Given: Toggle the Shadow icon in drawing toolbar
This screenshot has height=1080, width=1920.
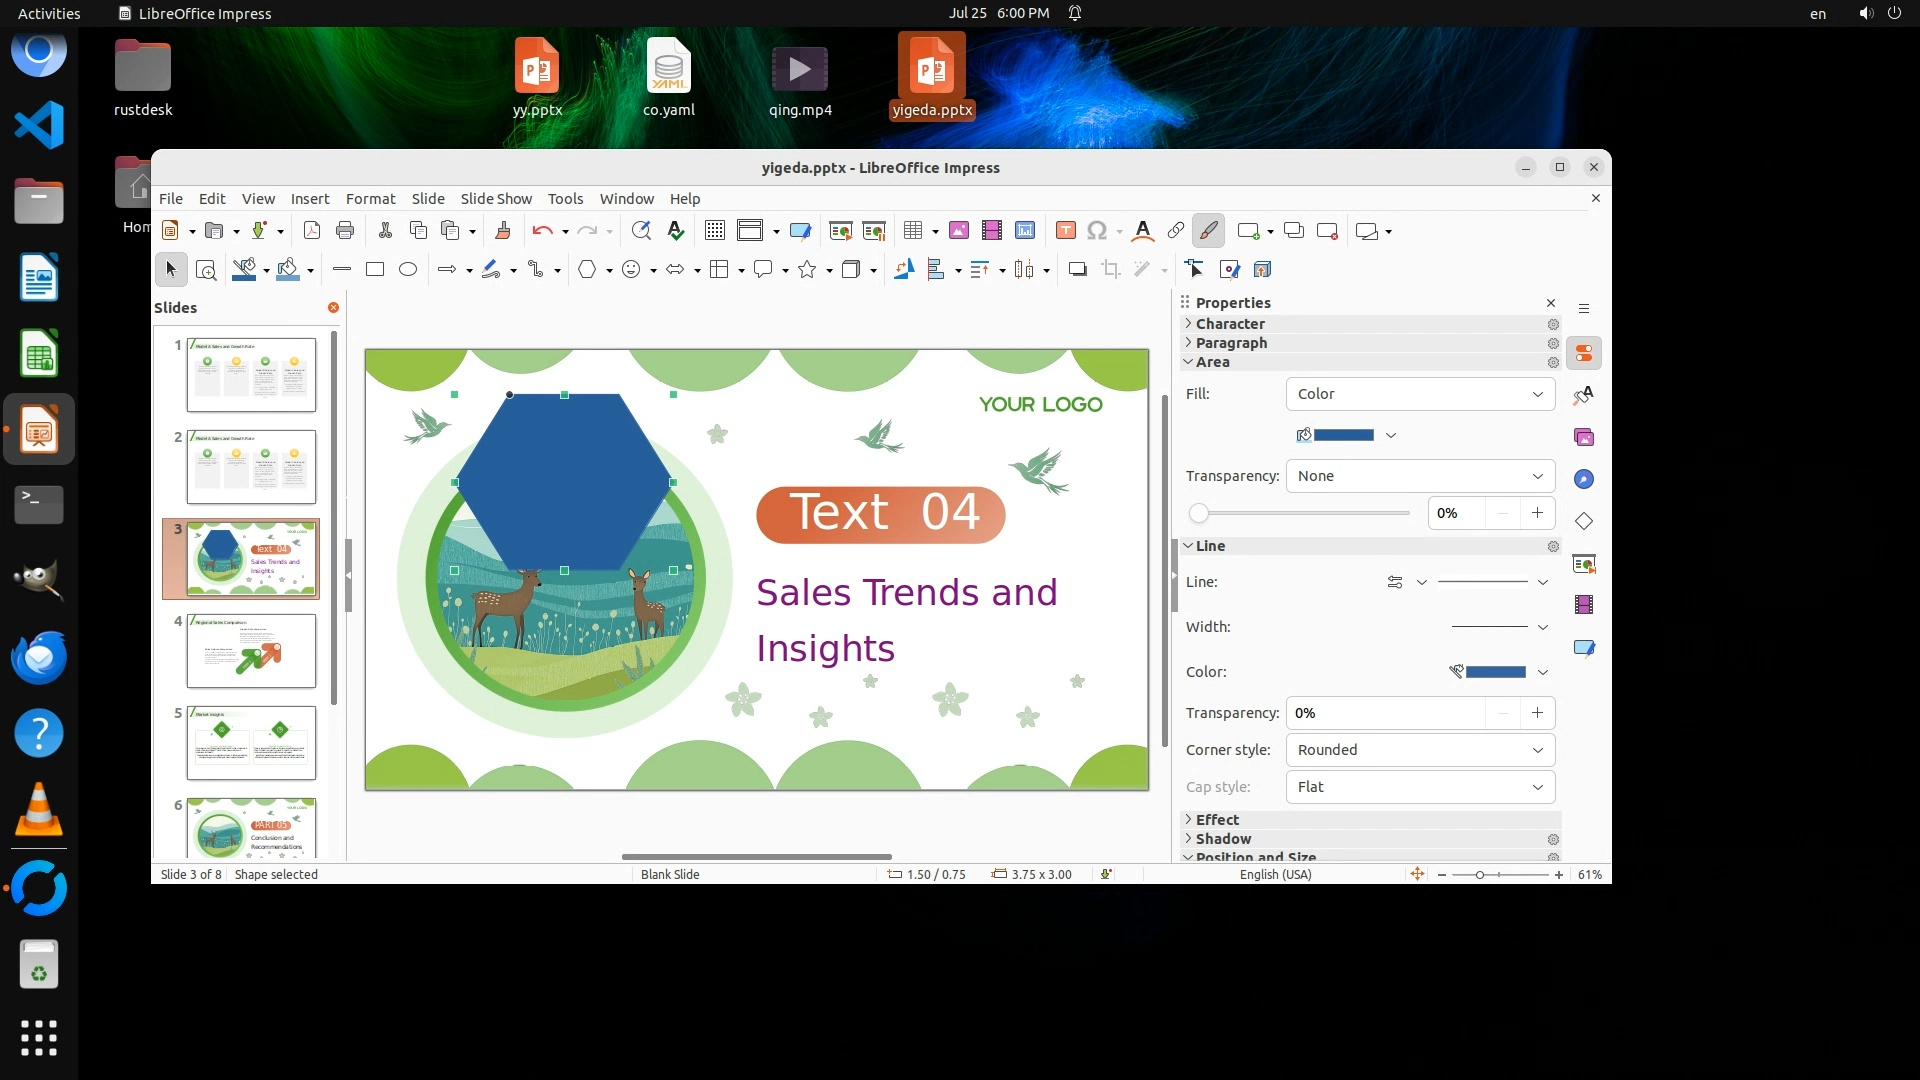Looking at the screenshot, I should pyautogui.click(x=1077, y=269).
